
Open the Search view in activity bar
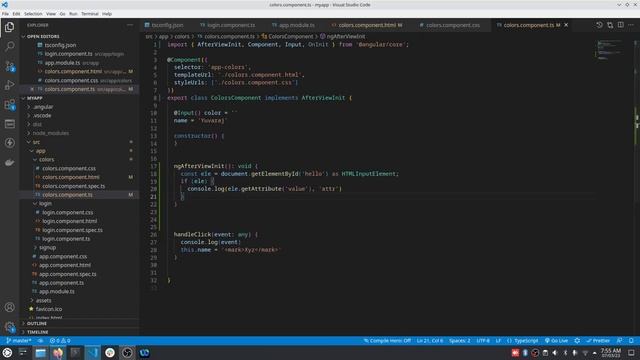pyautogui.click(x=9, y=46)
